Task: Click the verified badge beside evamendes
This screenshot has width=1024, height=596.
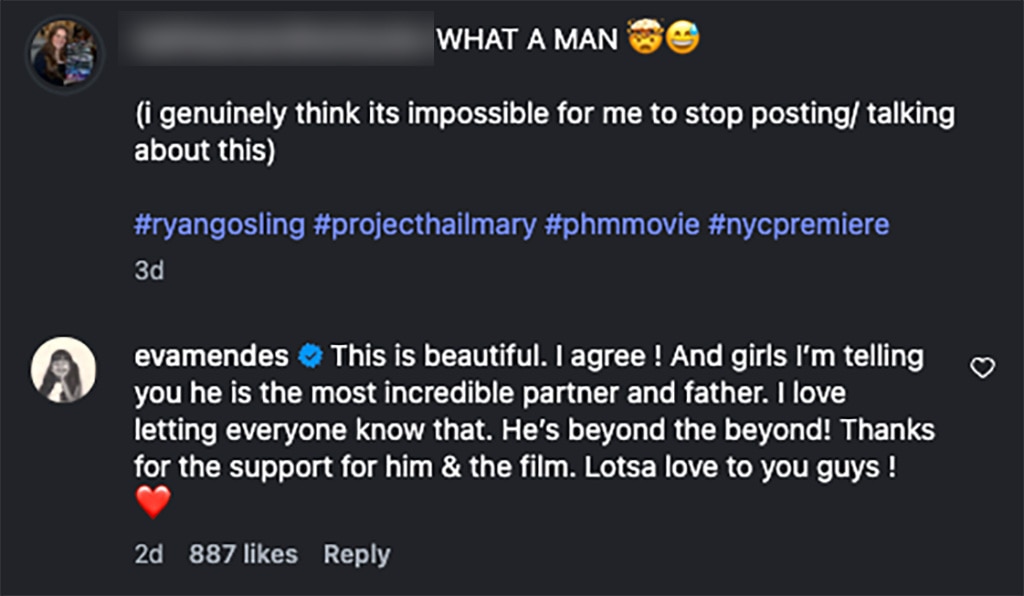Action: [x=311, y=355]
